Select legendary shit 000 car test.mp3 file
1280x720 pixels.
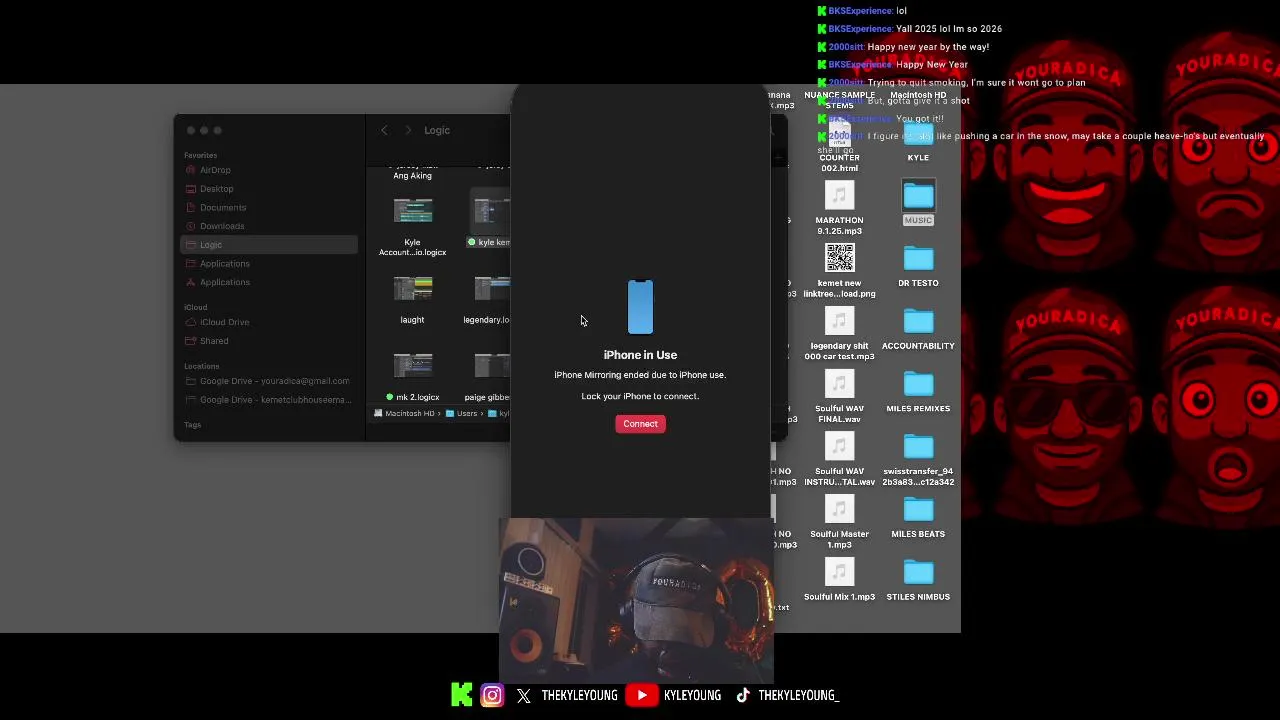click(x=840, y=334)
